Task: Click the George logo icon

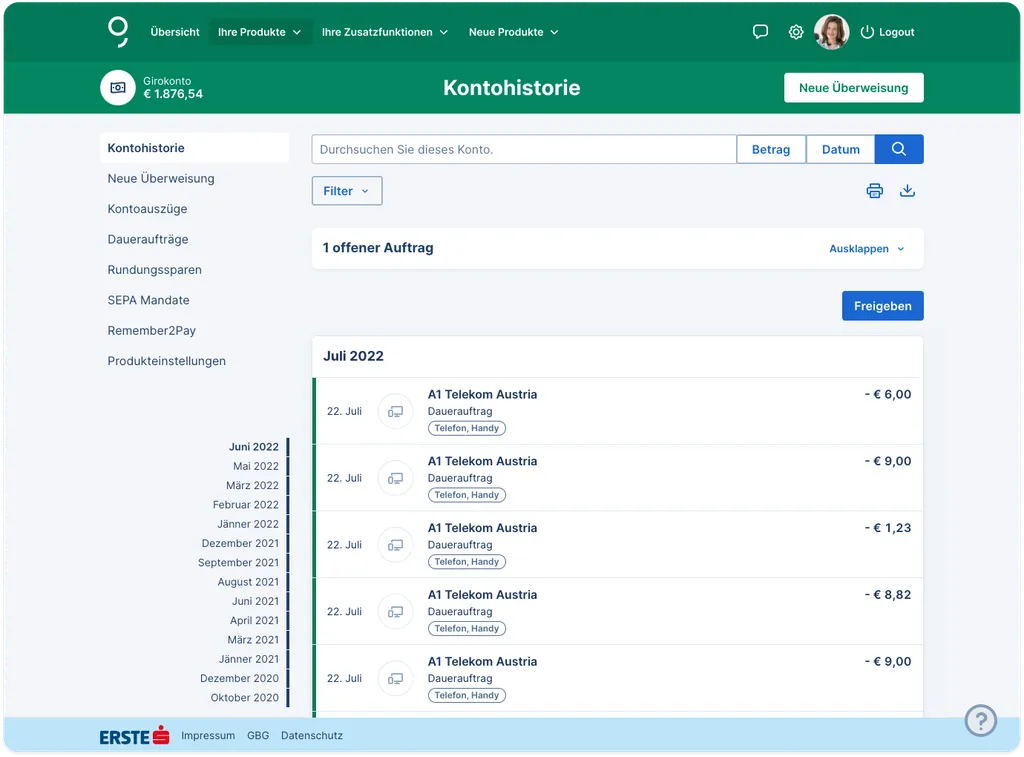Action: pos(118,32)
